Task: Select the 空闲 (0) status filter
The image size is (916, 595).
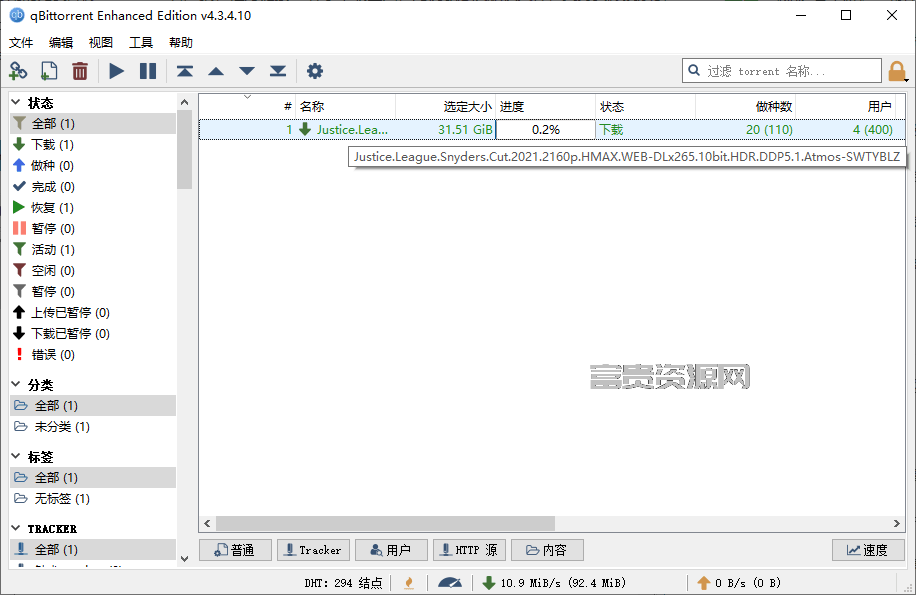Action: 93,271
